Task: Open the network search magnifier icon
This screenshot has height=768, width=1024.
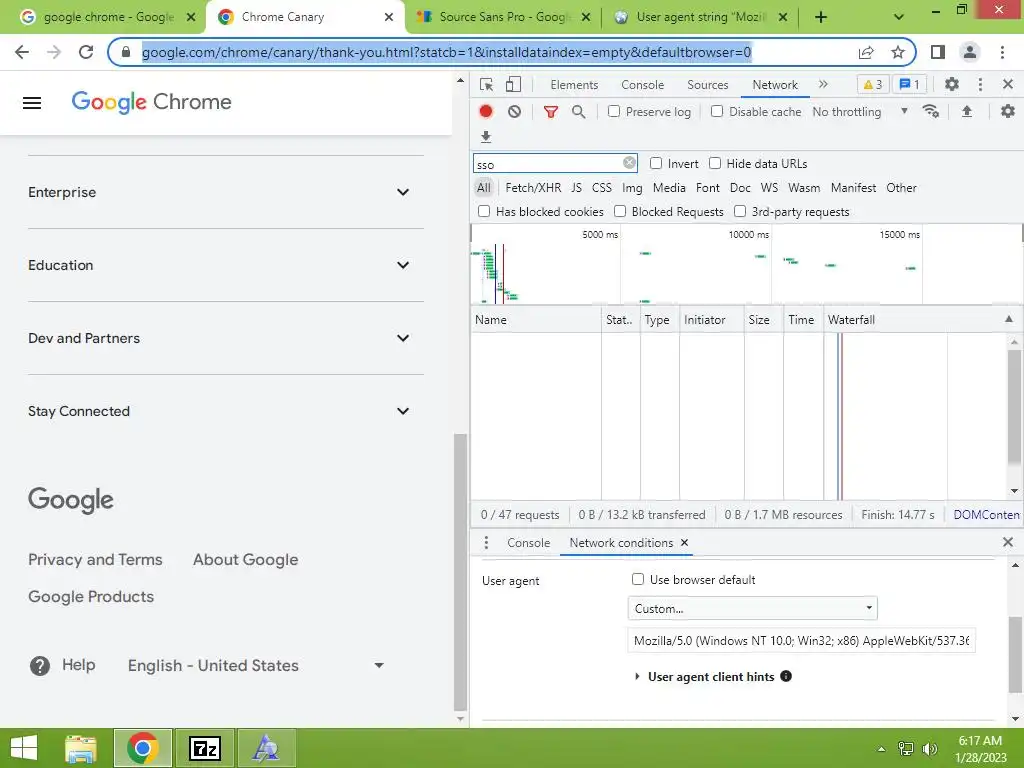Action: pos(578,112)
